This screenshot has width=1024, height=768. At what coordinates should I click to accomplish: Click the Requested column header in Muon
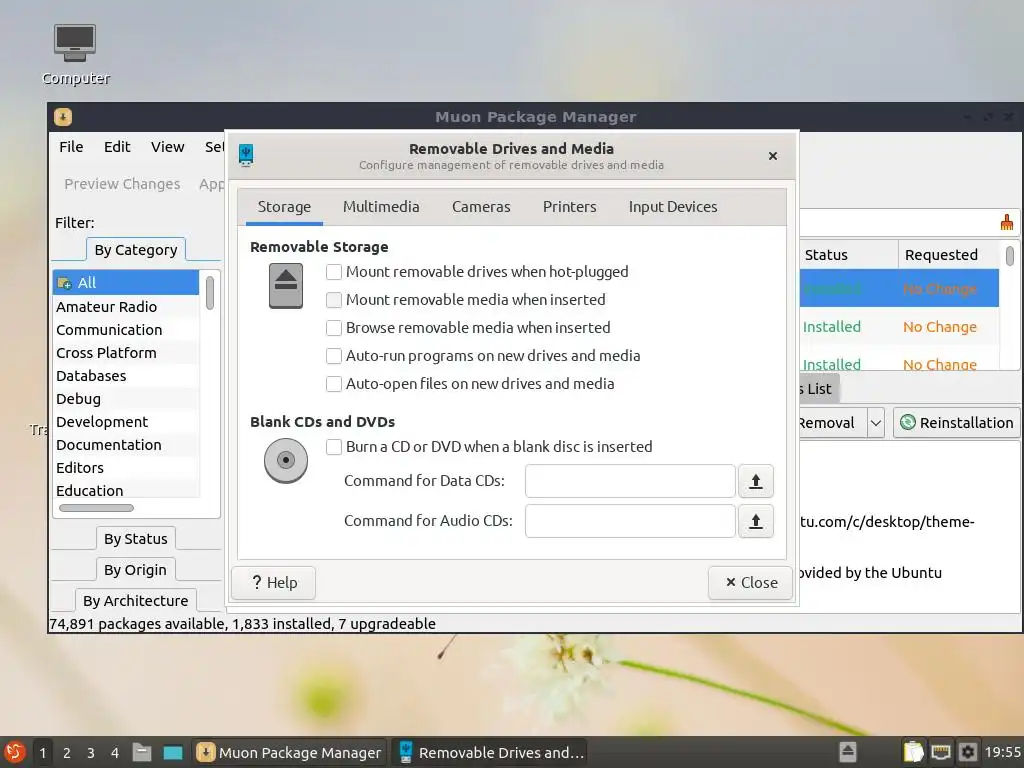pos(948,255)
